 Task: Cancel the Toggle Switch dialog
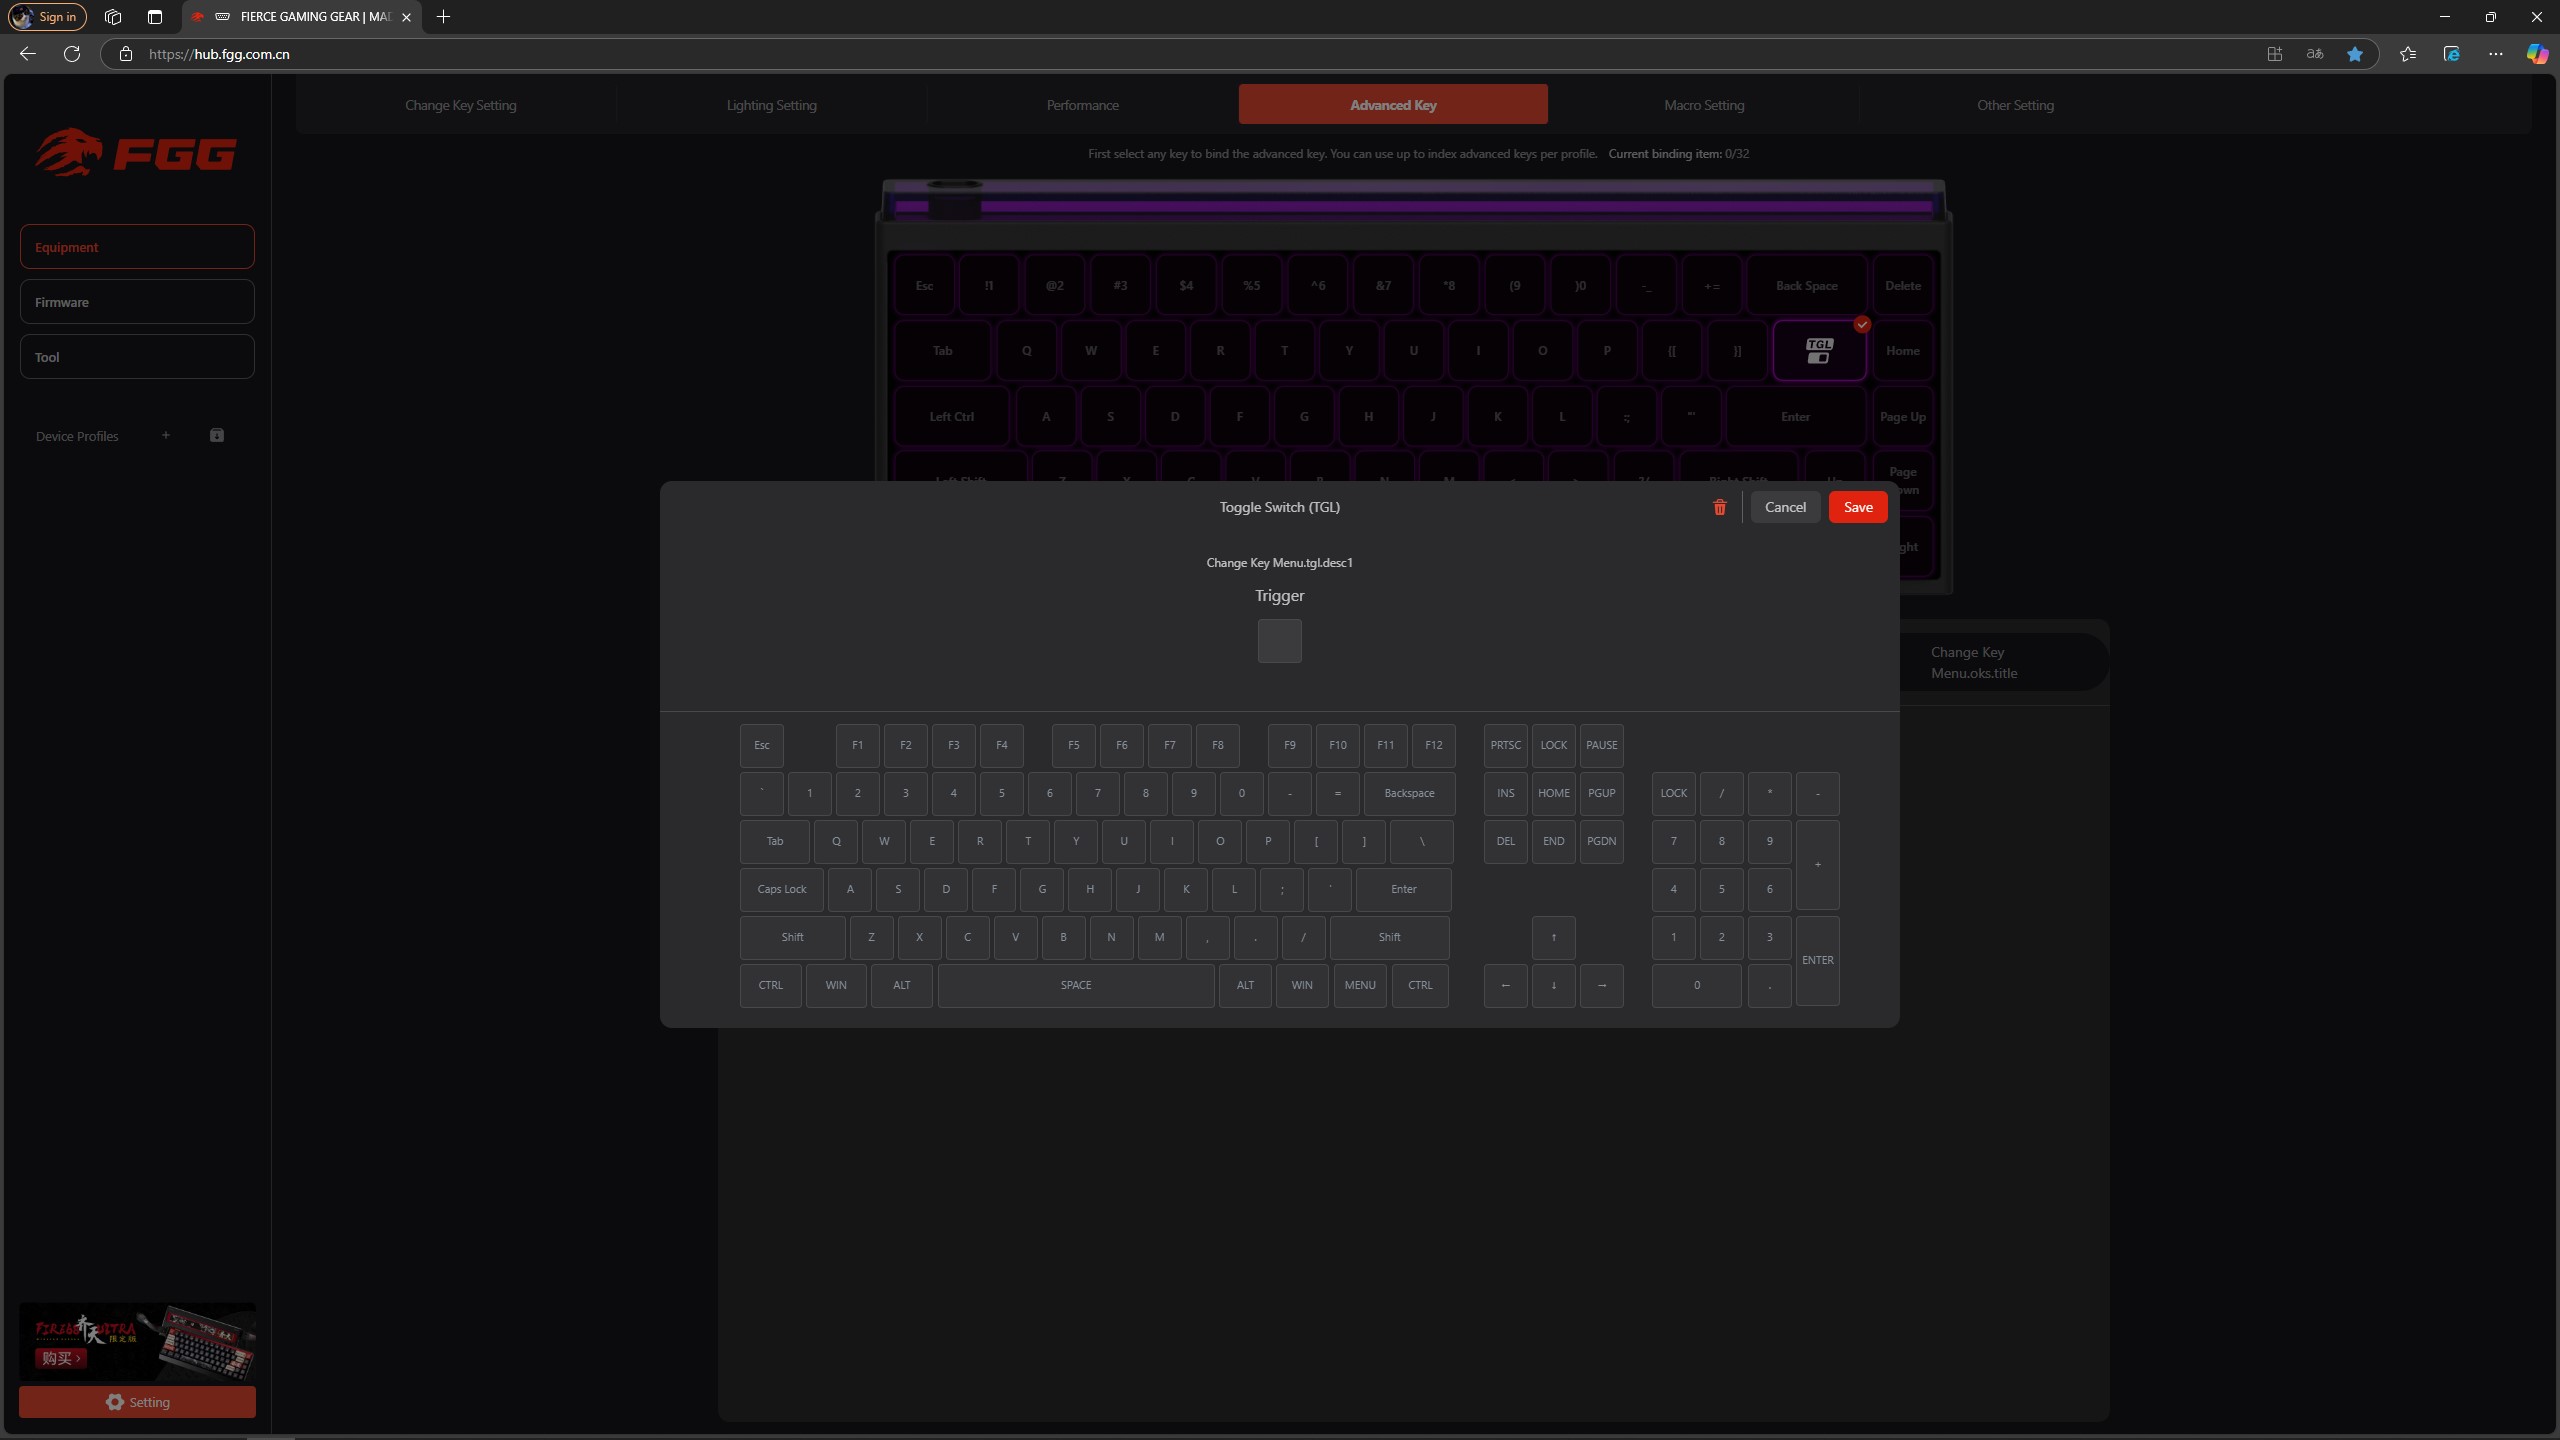click(1785, 507)
